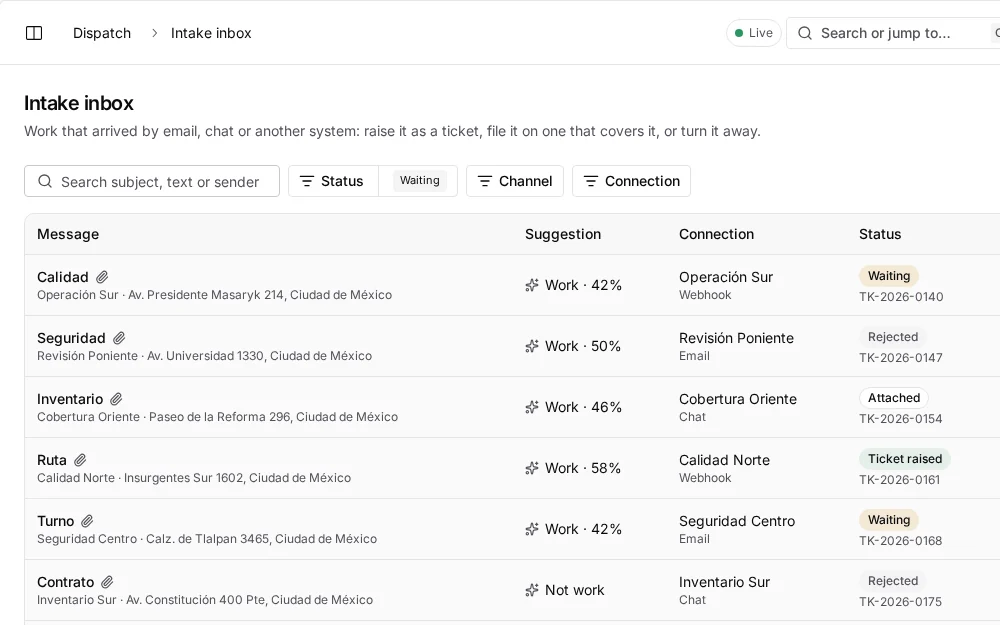Click the magnifier icon in the top search bar
This screenshot has height=625, width=1000.
(x=805, y=33)
